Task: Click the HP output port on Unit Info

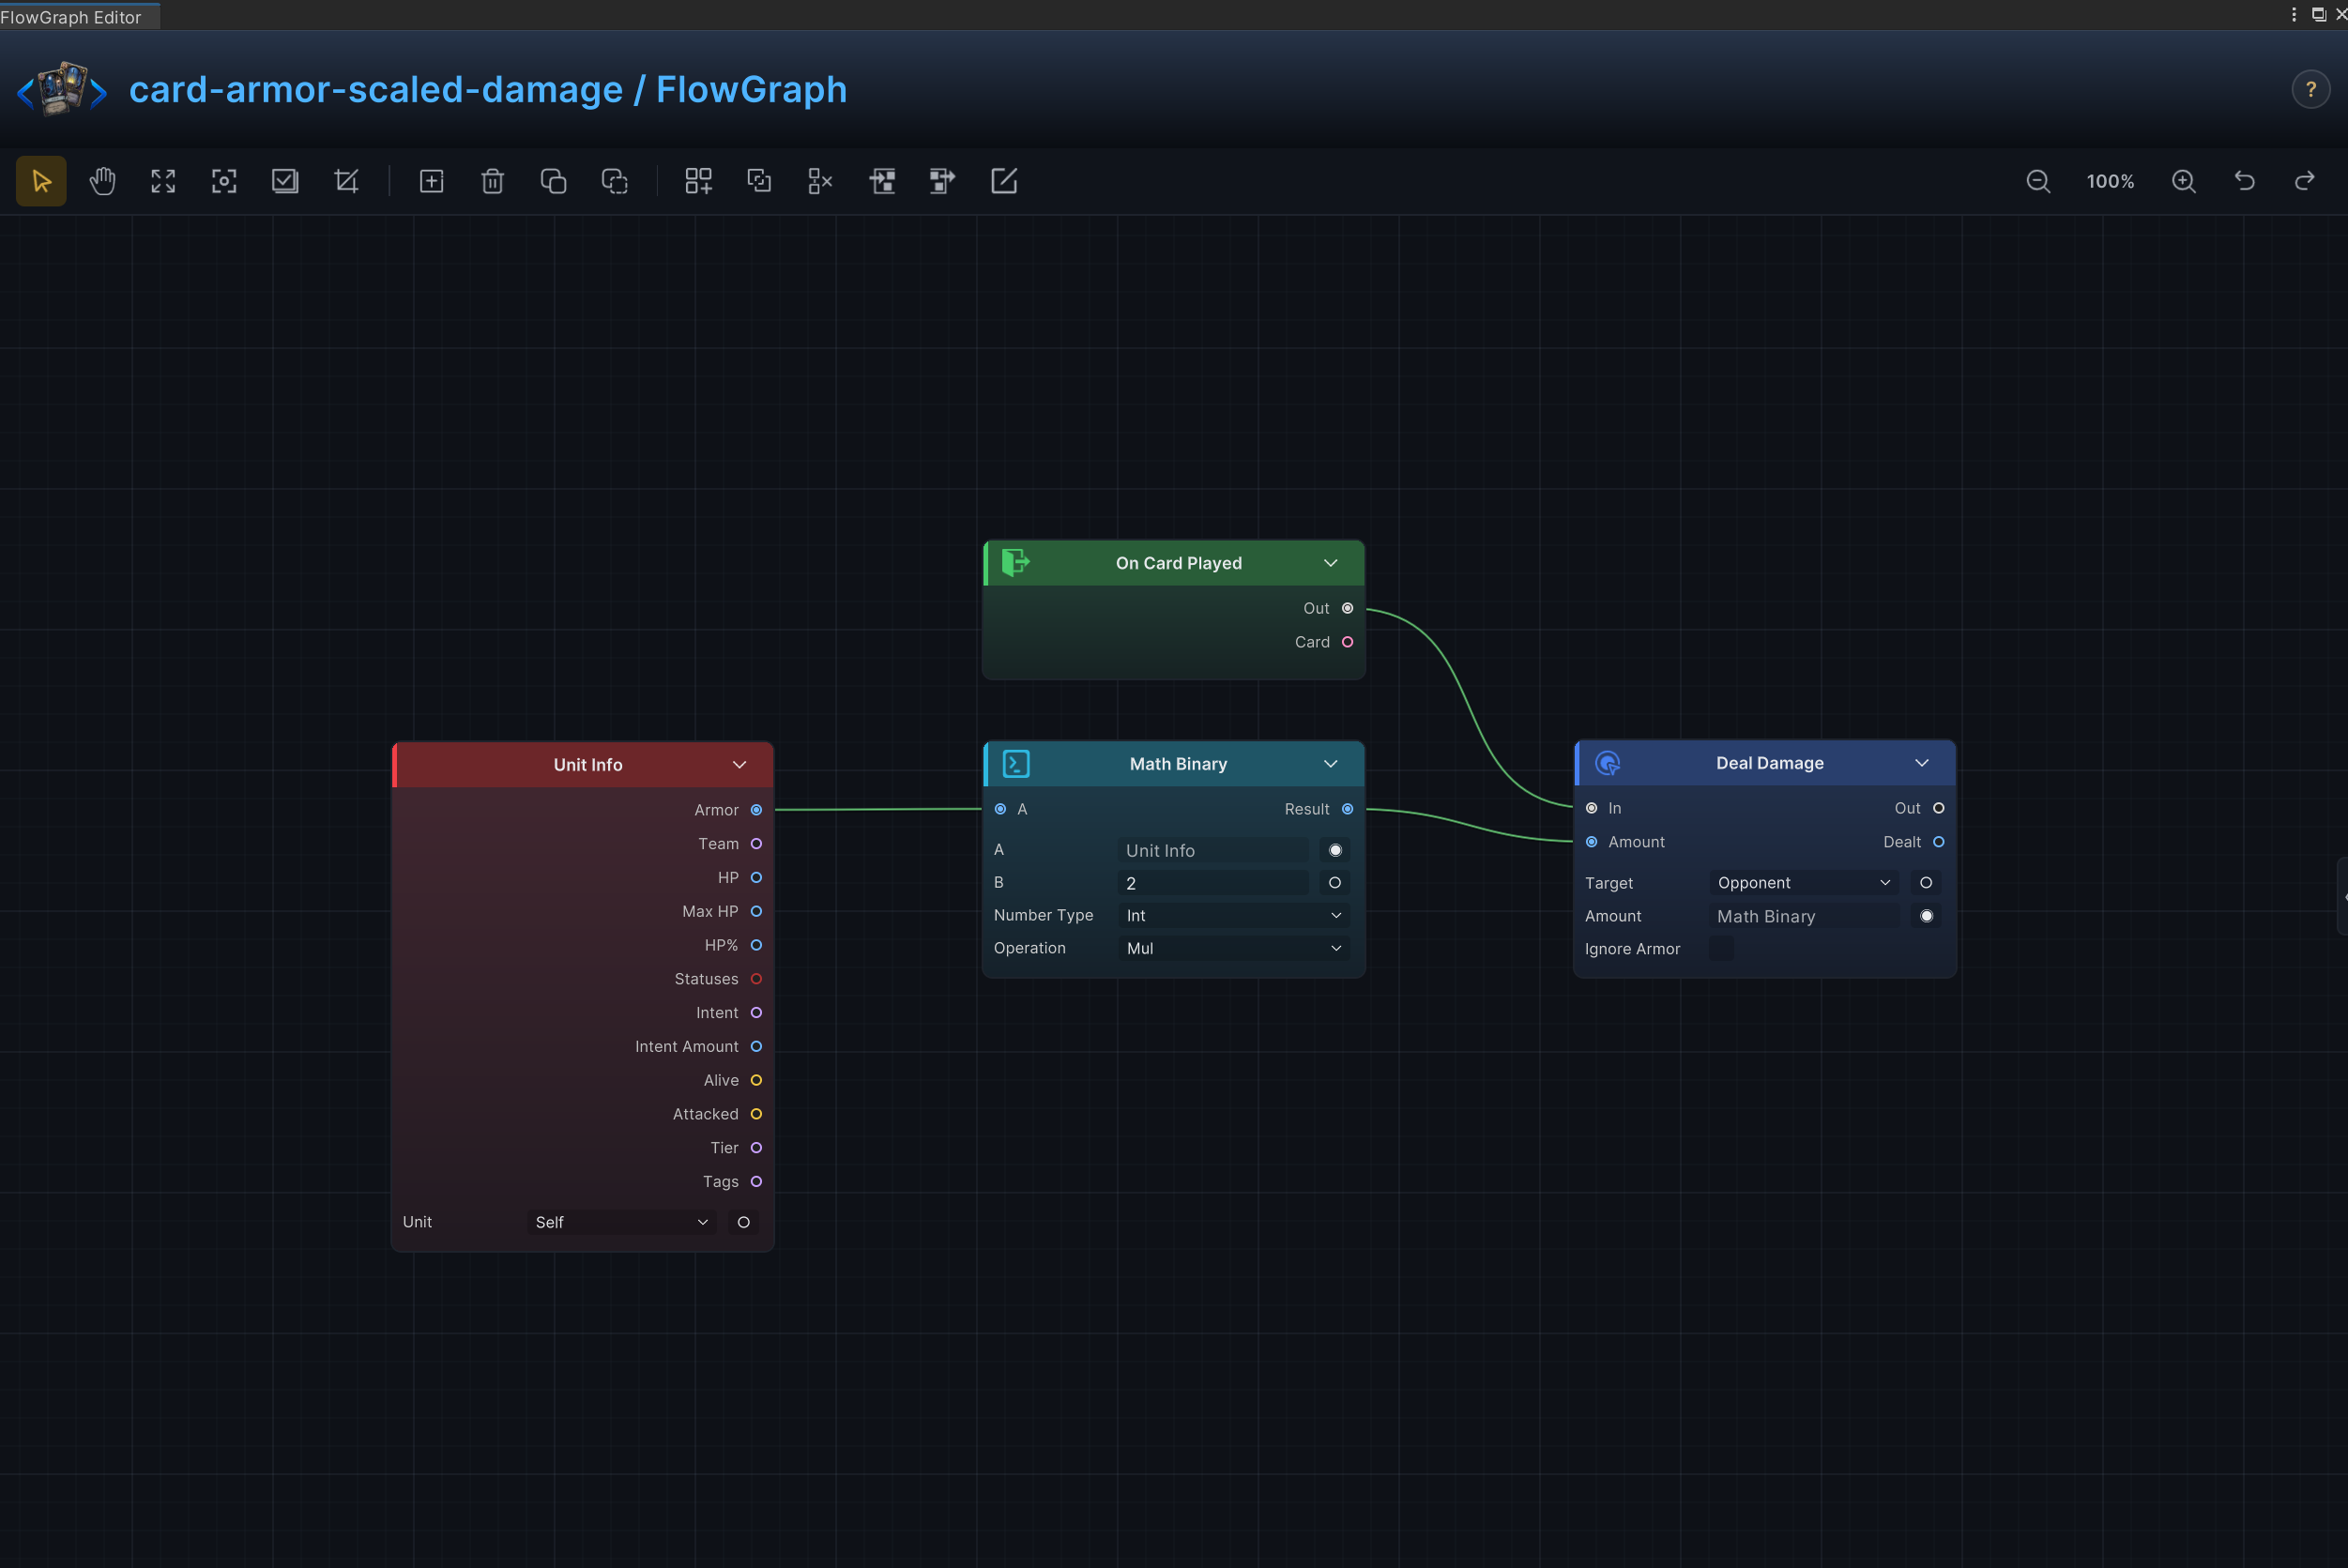Action: [756, 877]
